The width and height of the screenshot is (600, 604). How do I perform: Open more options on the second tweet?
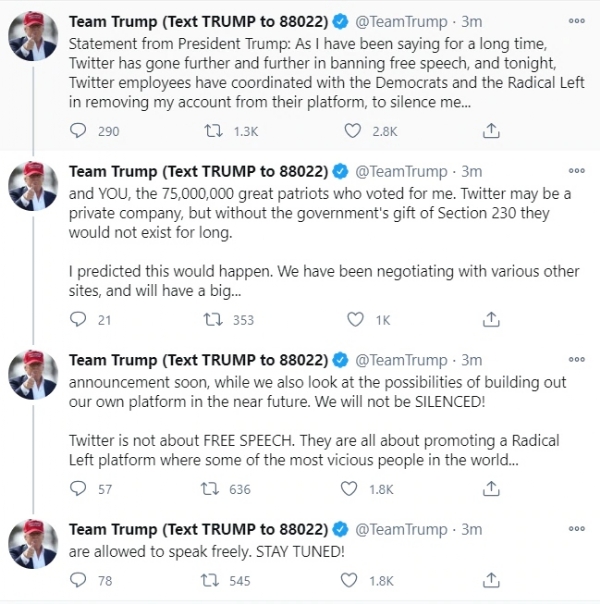[x=577, y=170]
